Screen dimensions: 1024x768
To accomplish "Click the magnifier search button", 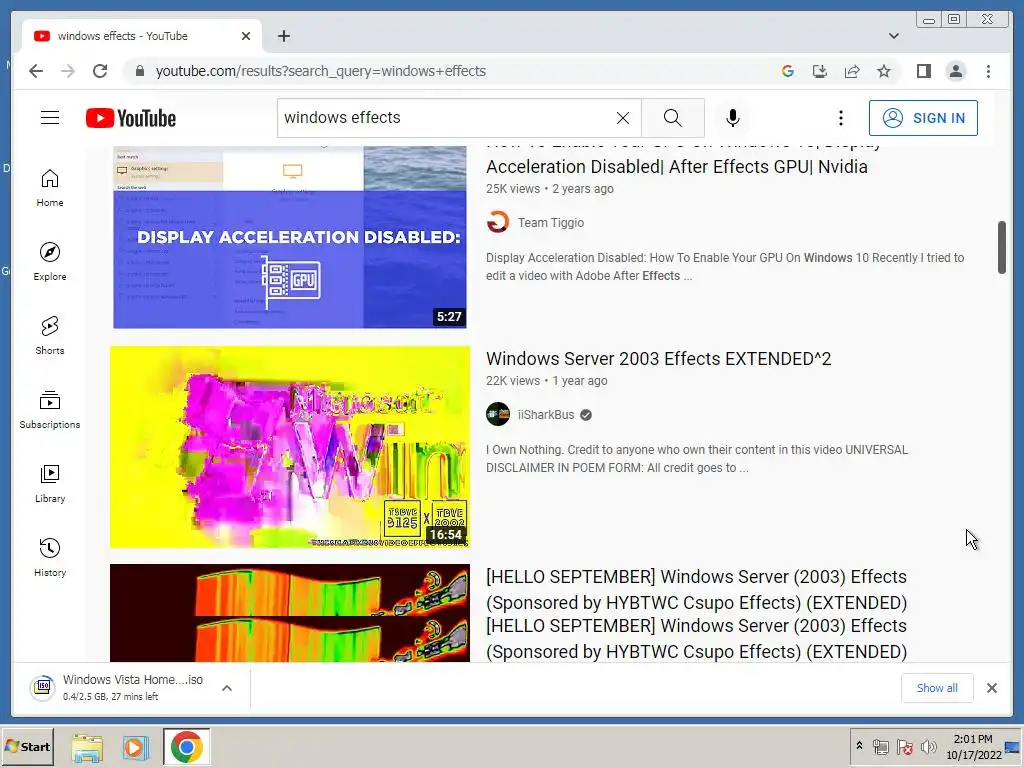I will 673,118.
